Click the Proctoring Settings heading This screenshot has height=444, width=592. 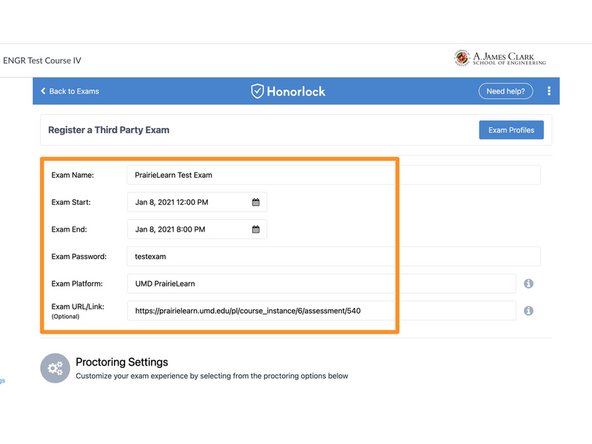pyautogui.click(x=122, y=362)
